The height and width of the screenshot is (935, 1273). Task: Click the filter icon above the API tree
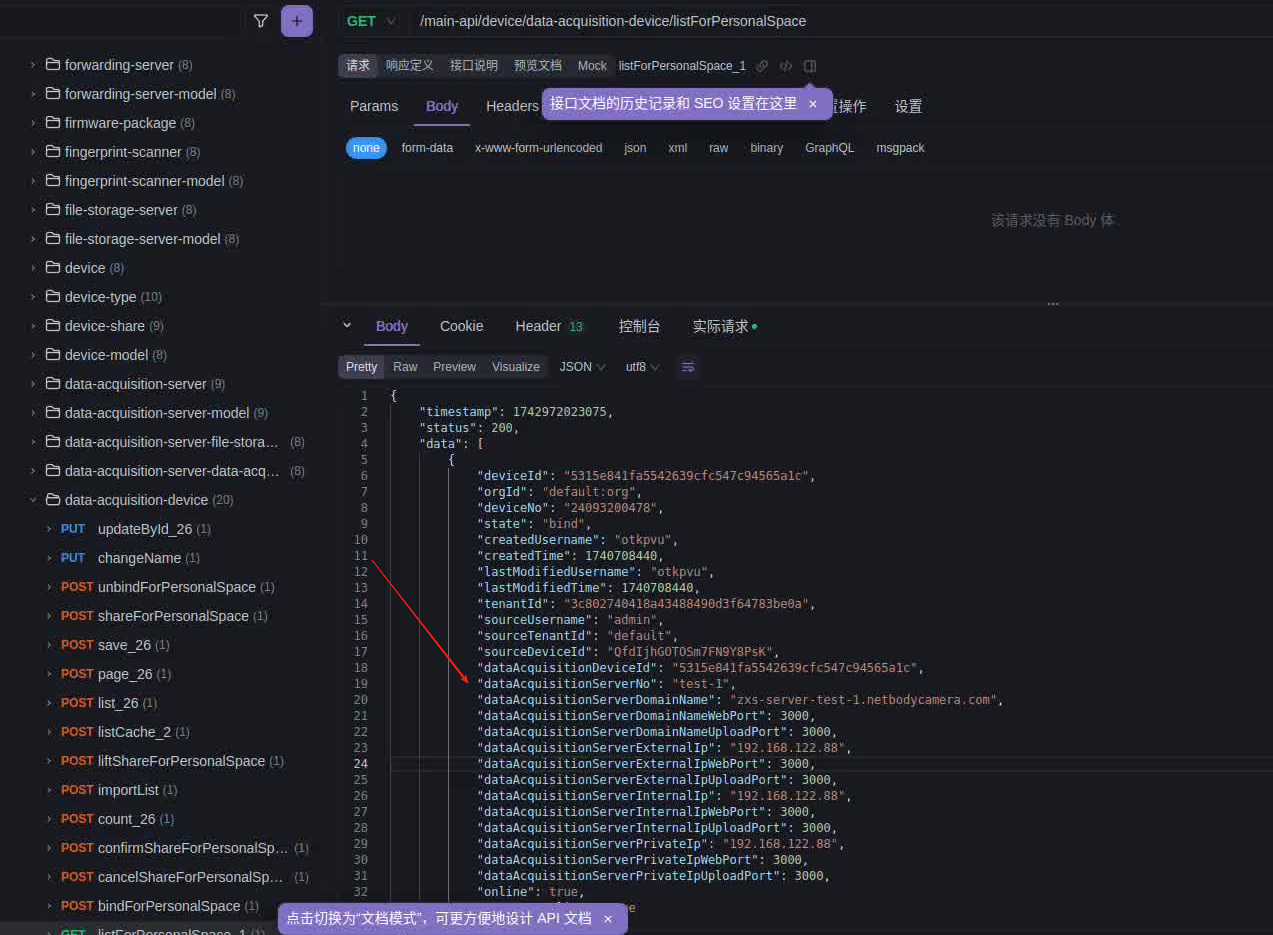pos(261,21)
